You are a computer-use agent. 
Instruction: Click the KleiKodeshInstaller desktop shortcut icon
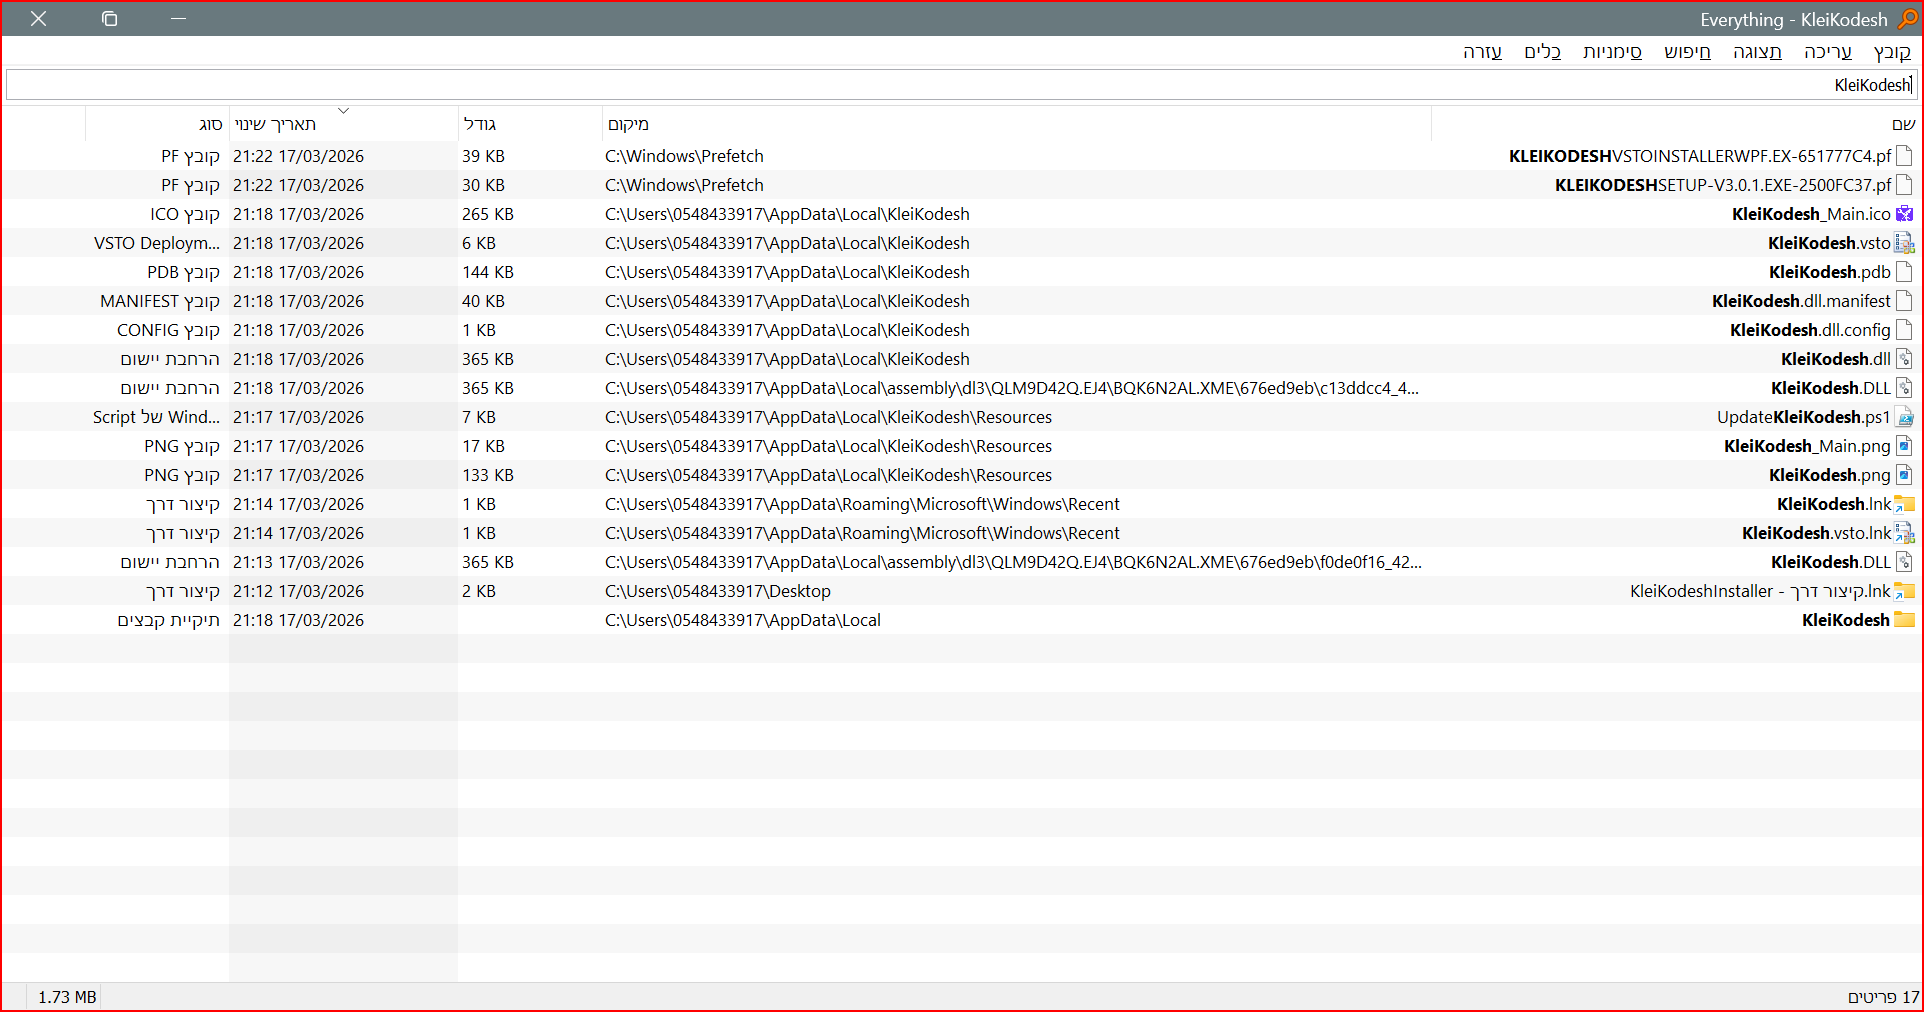pyautogui.click(x=1905, y=591)
